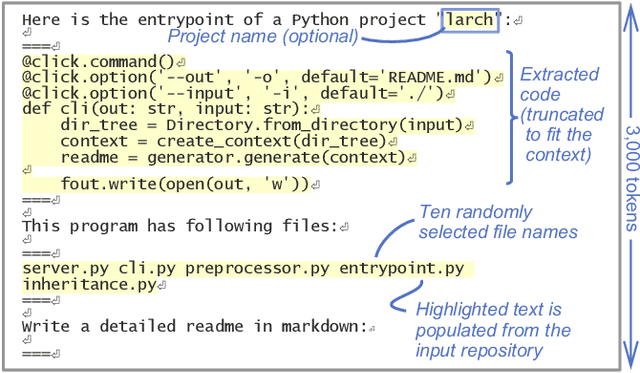This screenshot has height=373, width=640.
Task: Click the 'Project name (optional)' label
Action: click(x=263, y=36)
